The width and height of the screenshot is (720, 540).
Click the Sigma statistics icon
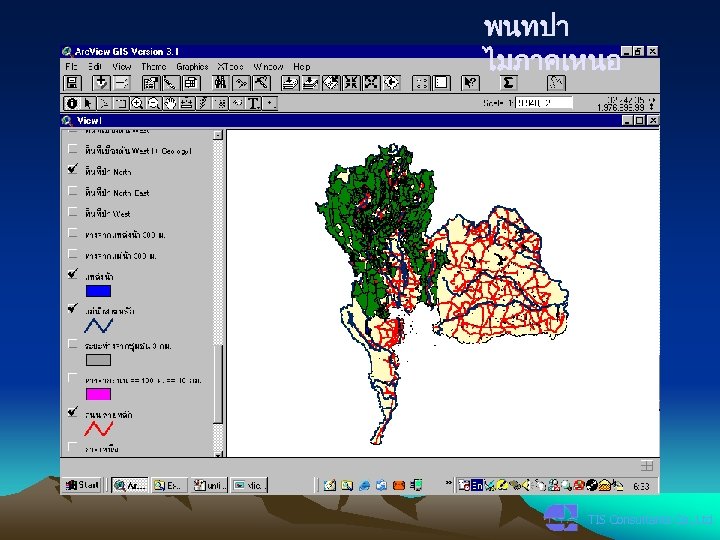508,83
